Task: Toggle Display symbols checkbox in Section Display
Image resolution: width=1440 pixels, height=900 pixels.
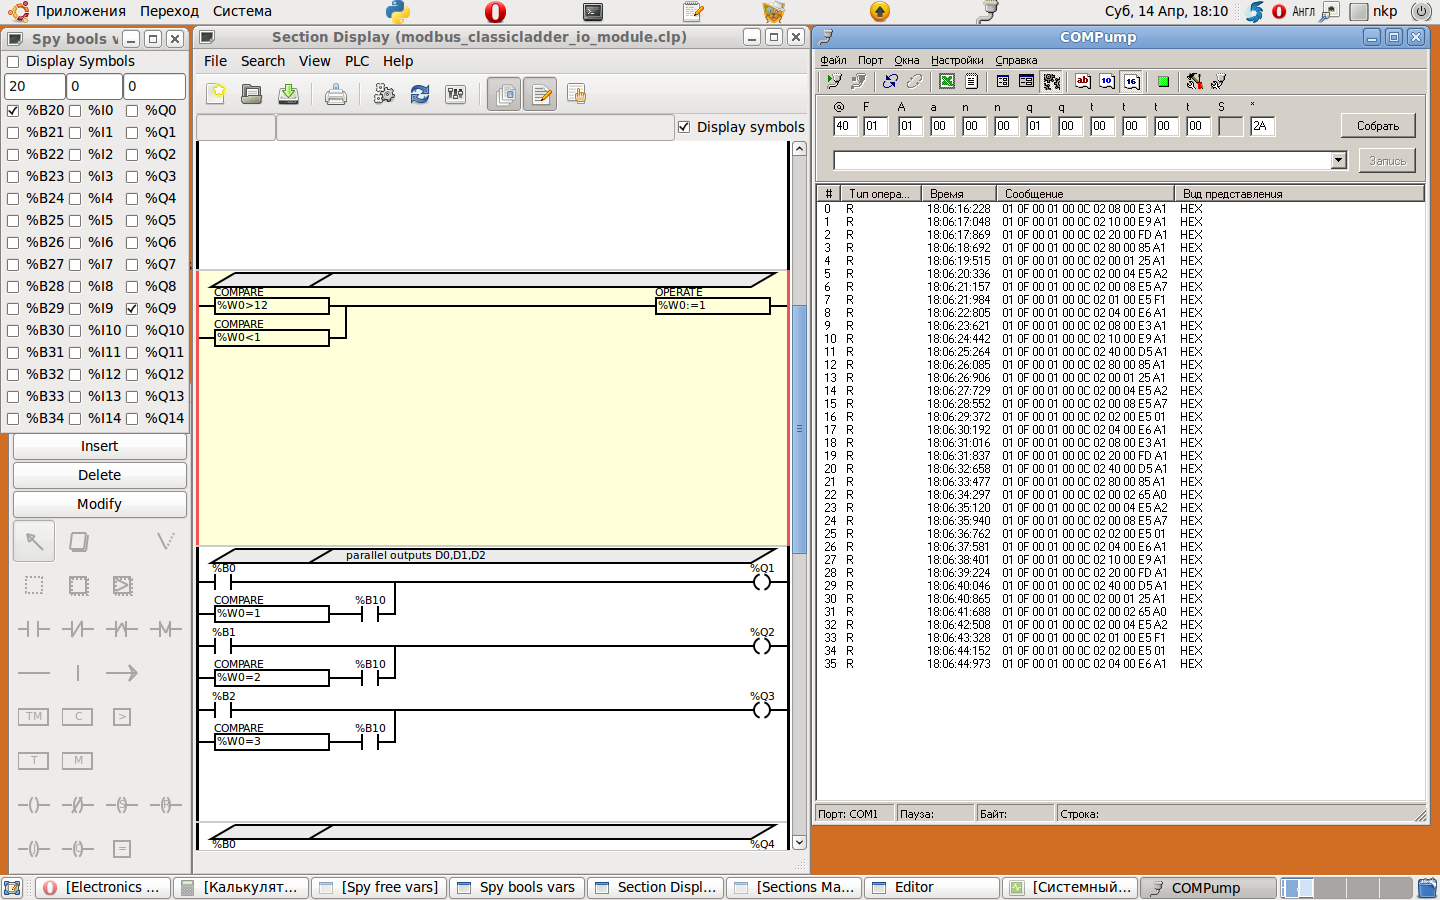Action: [x=684, y=127]
